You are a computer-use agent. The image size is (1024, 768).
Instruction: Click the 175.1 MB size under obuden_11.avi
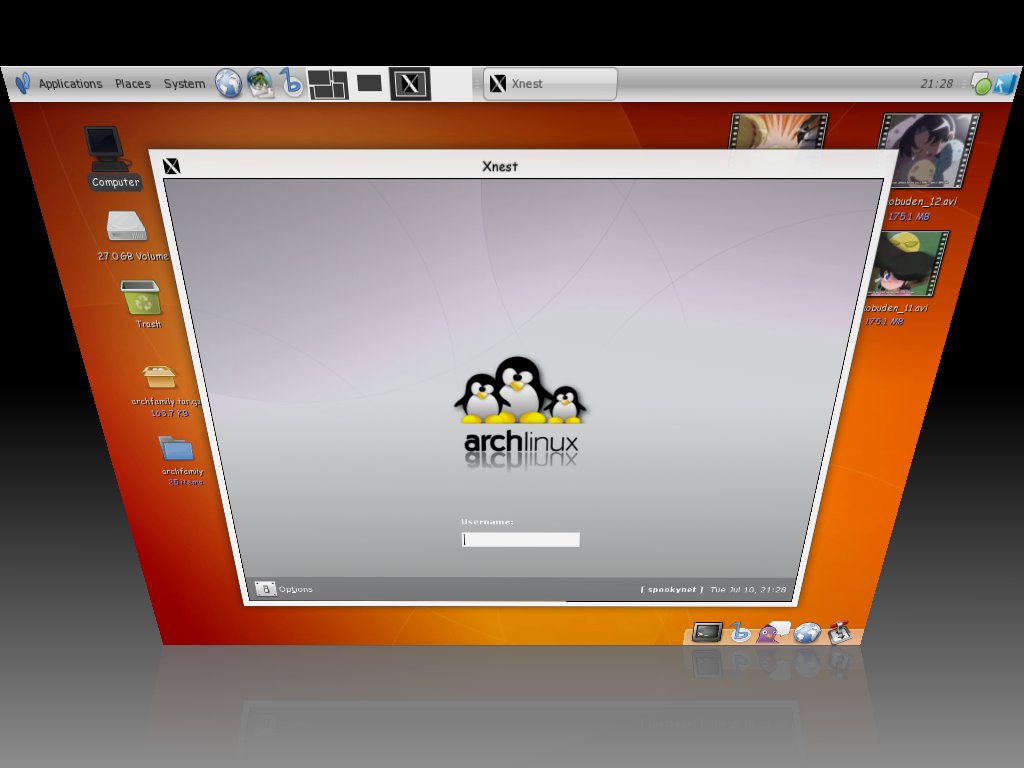pyautogui.click(x=884, y=321)
